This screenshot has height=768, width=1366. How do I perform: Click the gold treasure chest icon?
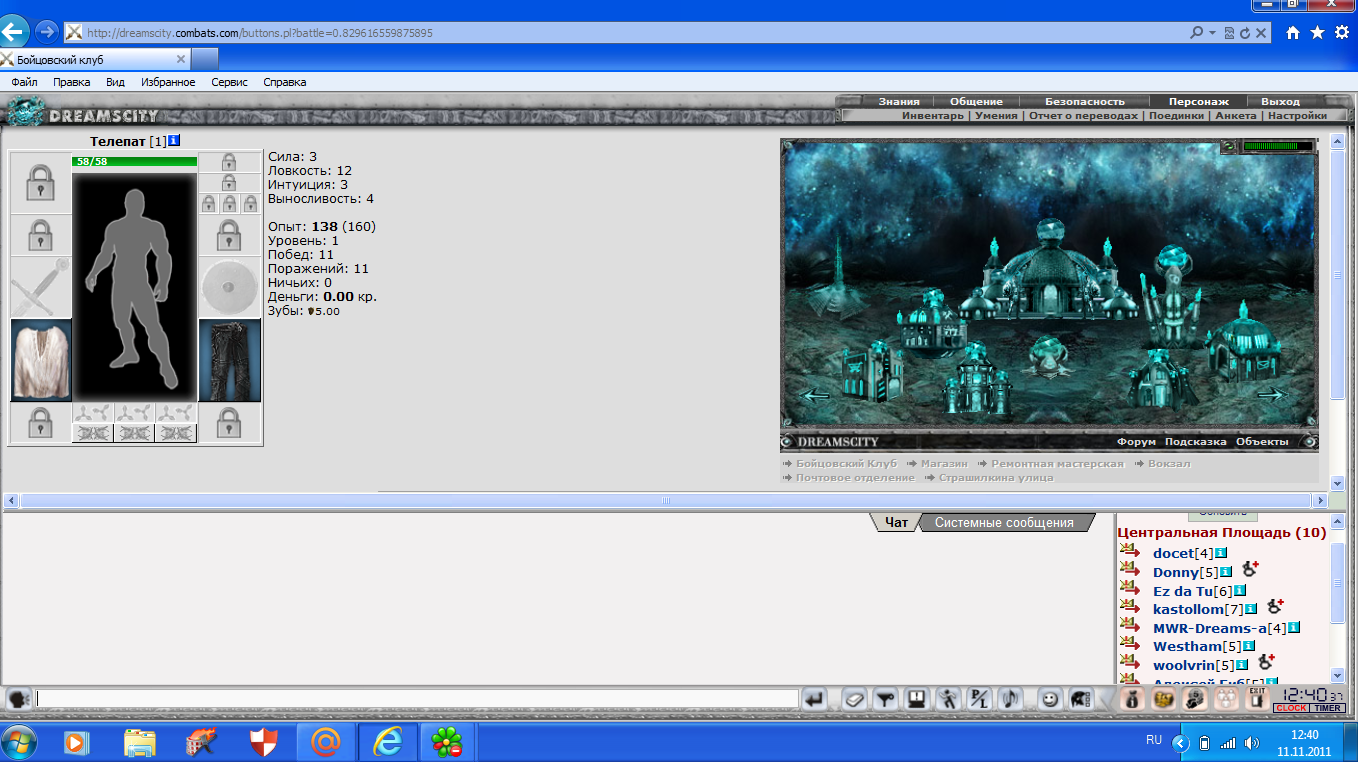point(1163,699)
